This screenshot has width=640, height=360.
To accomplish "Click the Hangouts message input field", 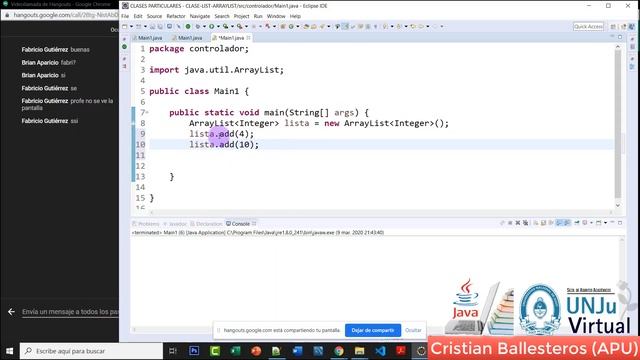I will pyautogui.click(x=70, y=312).
